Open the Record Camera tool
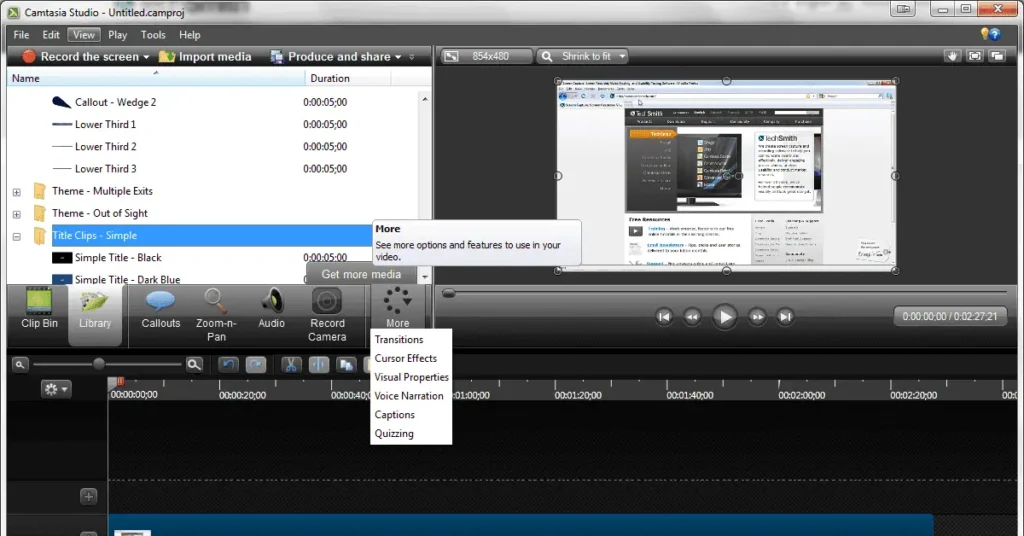Viewport: 1024px width, 536px height. [x=327, y=315]
